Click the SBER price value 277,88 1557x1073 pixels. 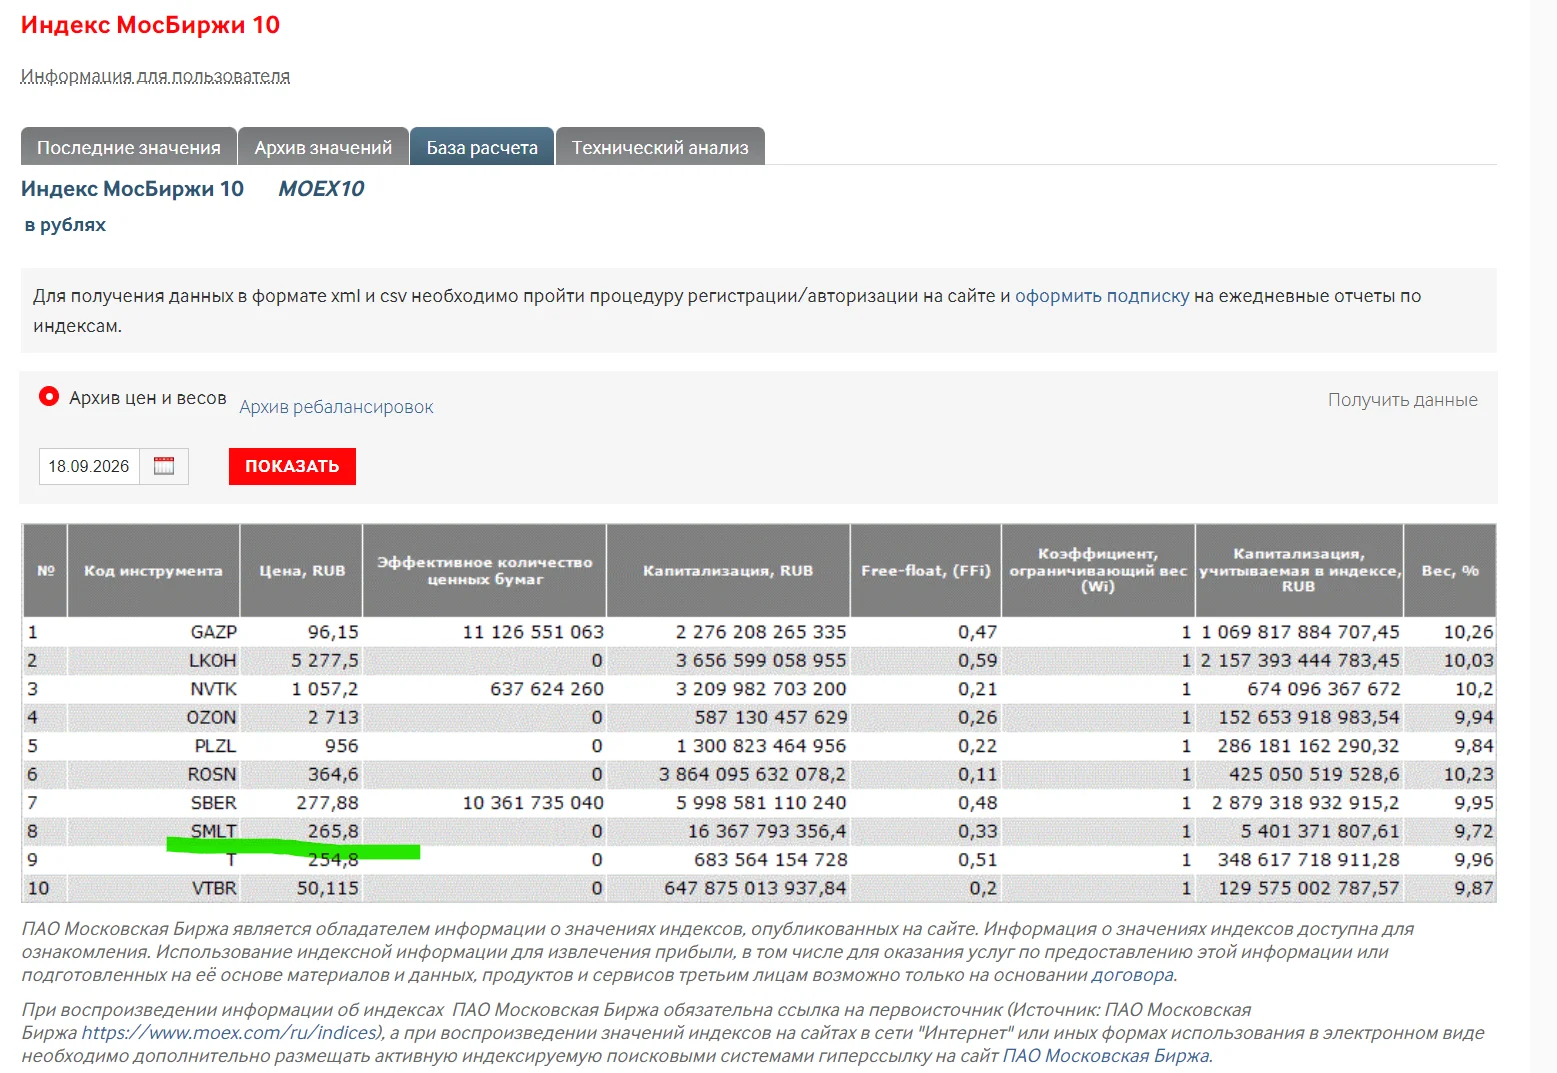[x=328, y=803]
